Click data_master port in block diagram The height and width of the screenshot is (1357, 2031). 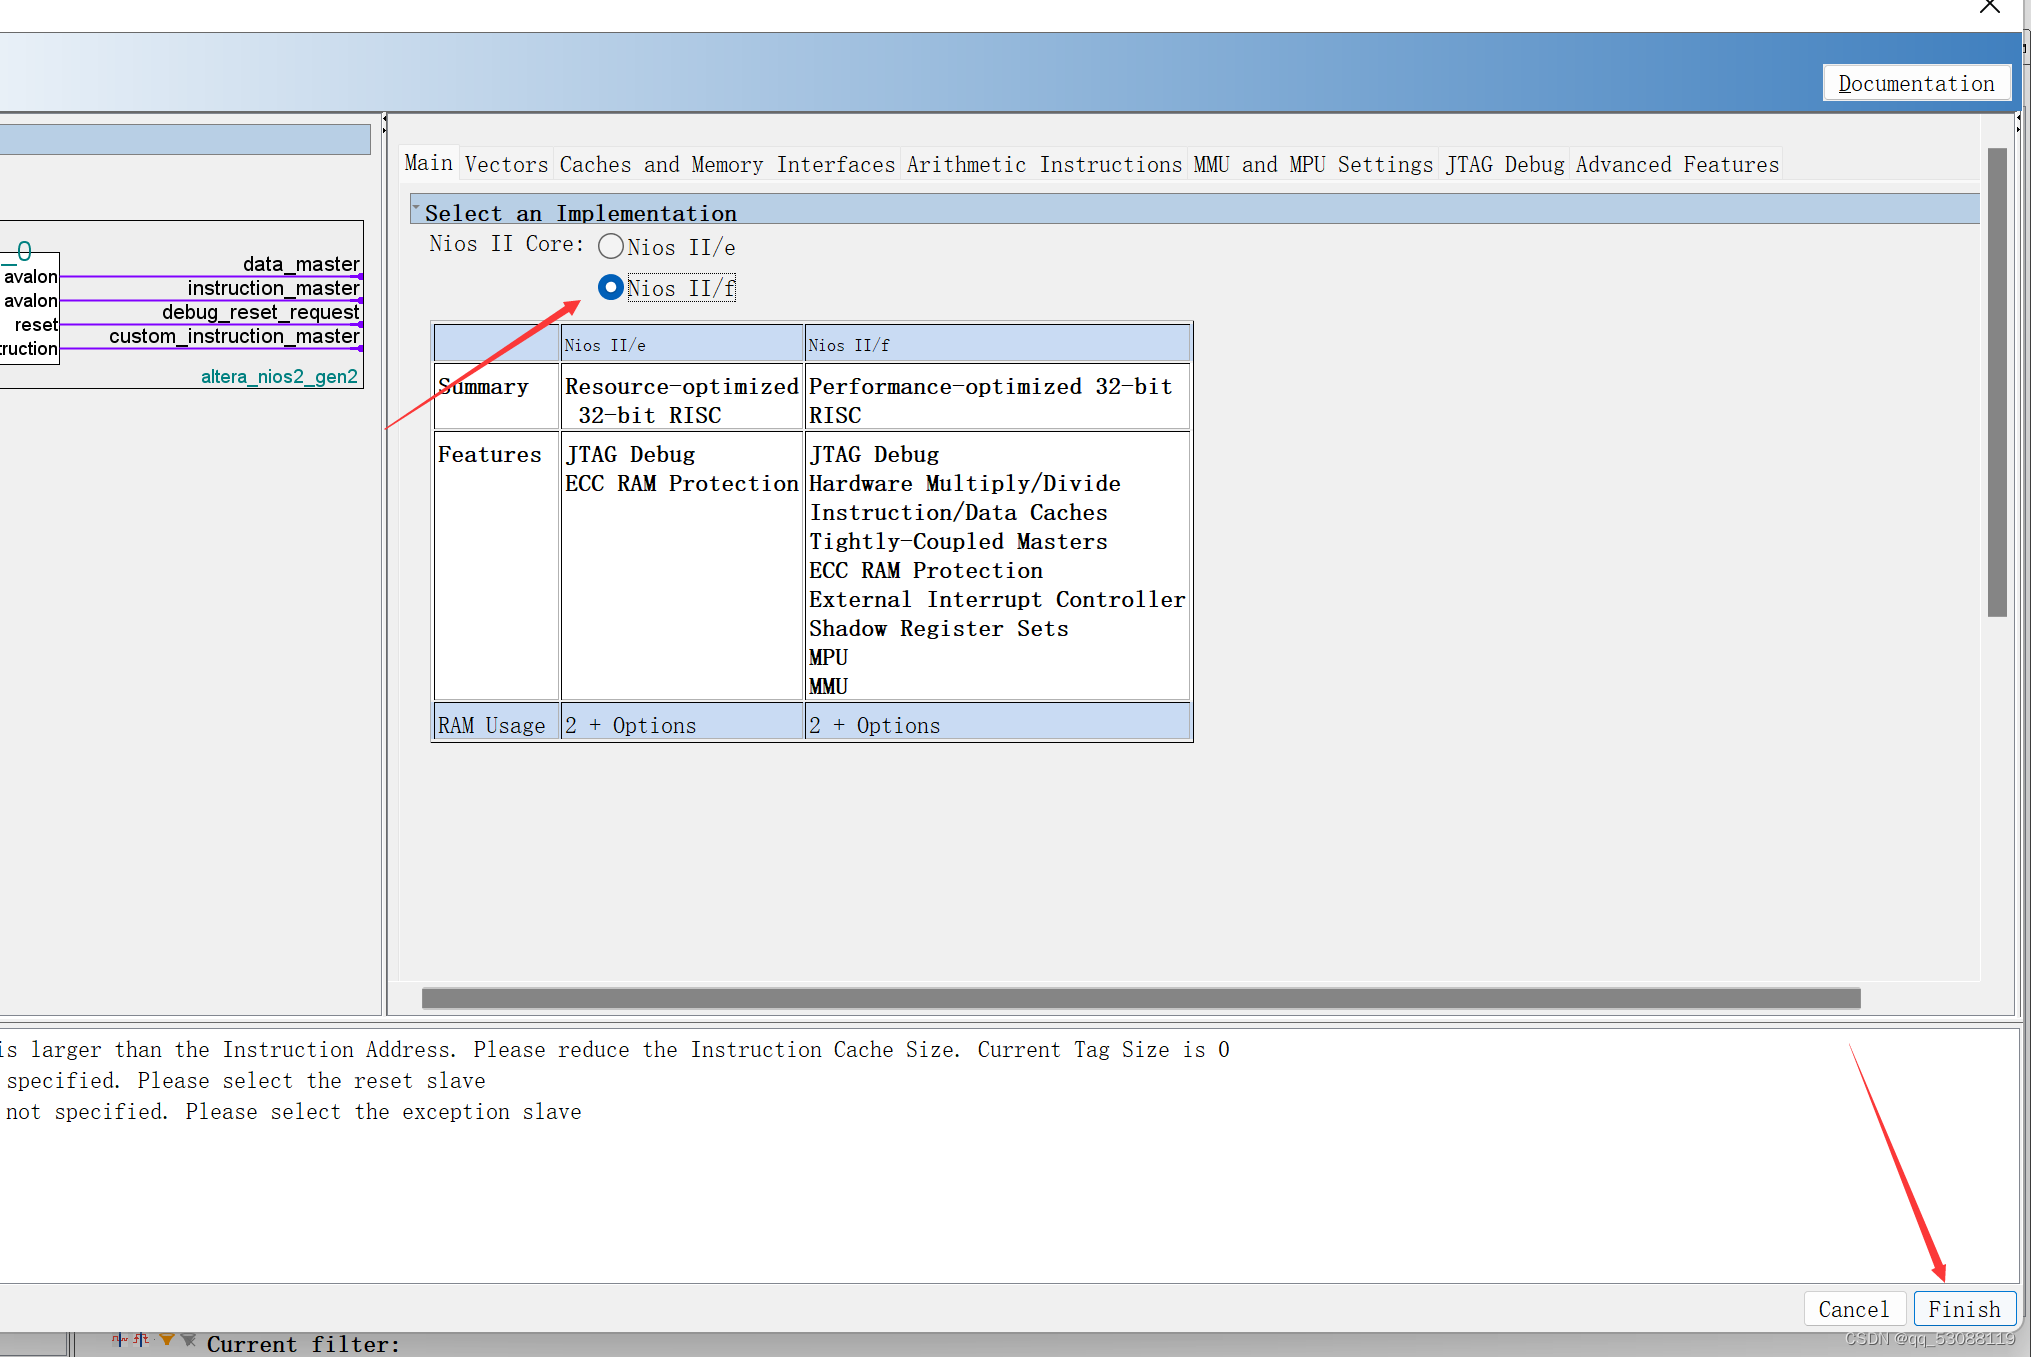[301, 264]
